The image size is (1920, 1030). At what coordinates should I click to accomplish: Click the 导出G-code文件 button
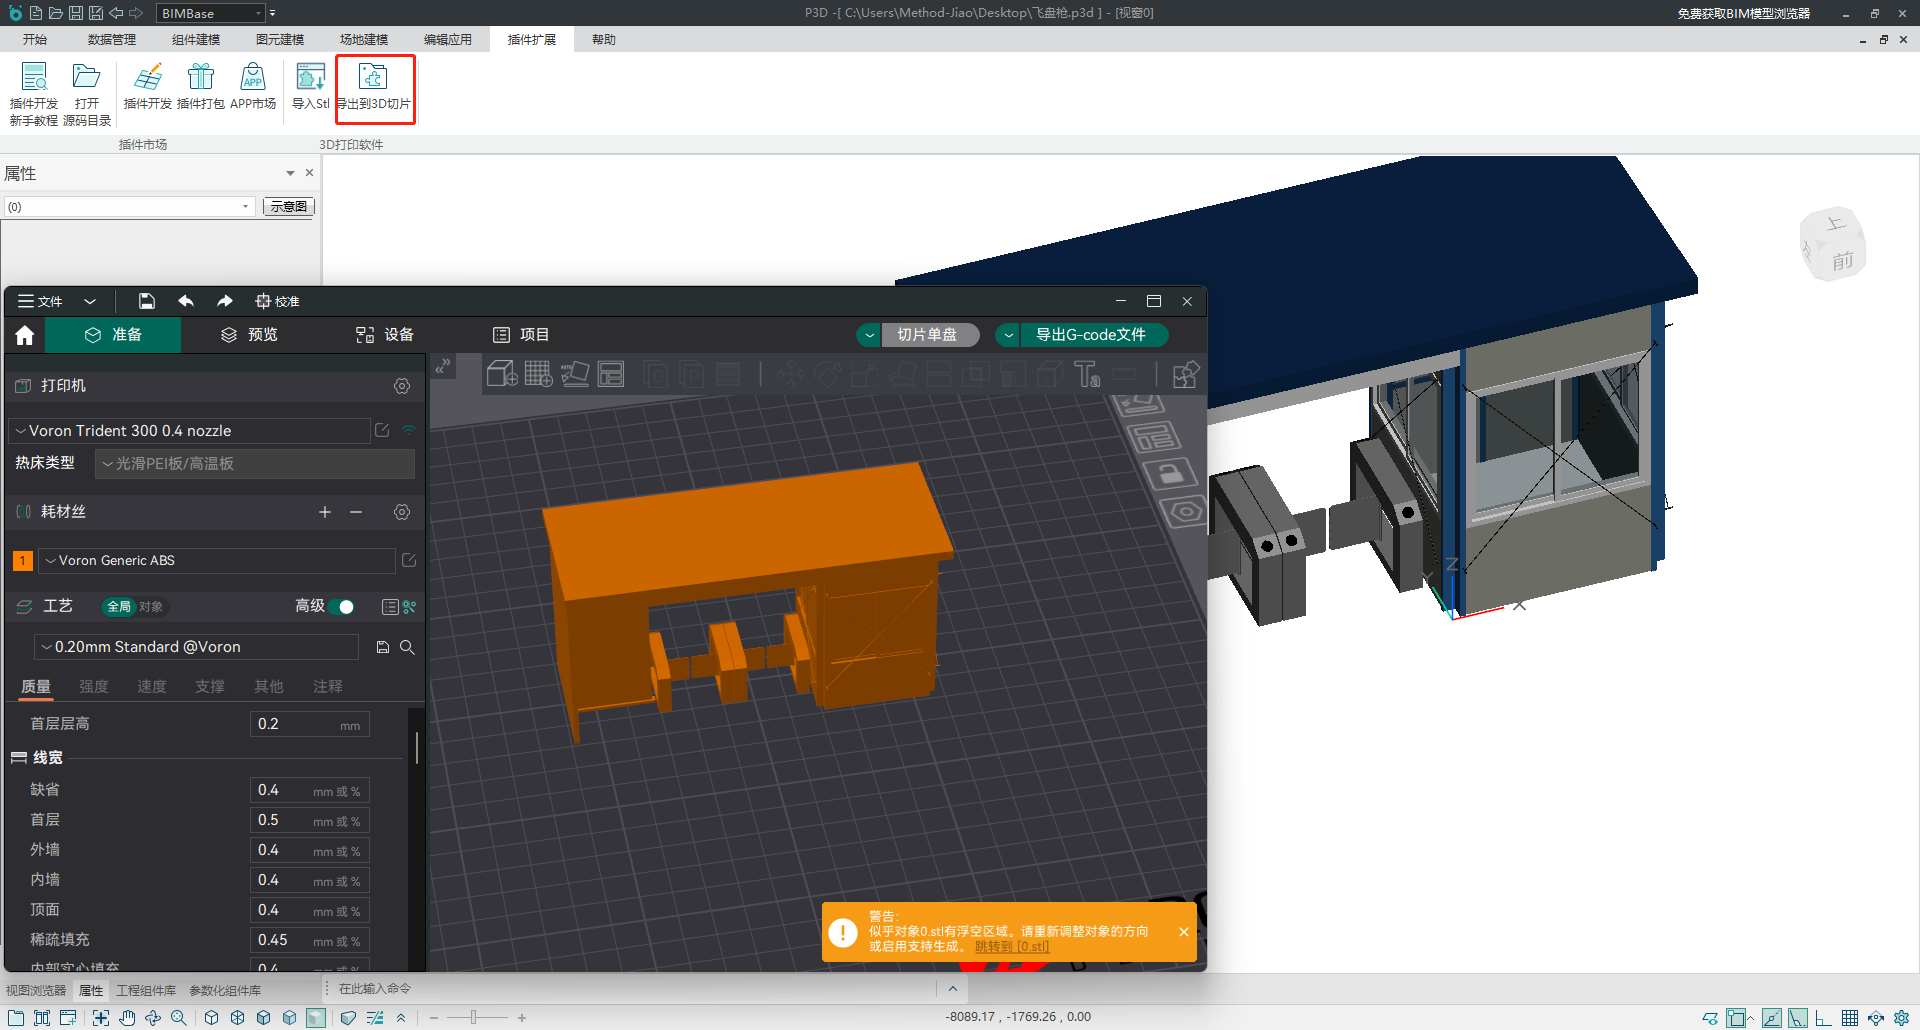[1090, 335]
